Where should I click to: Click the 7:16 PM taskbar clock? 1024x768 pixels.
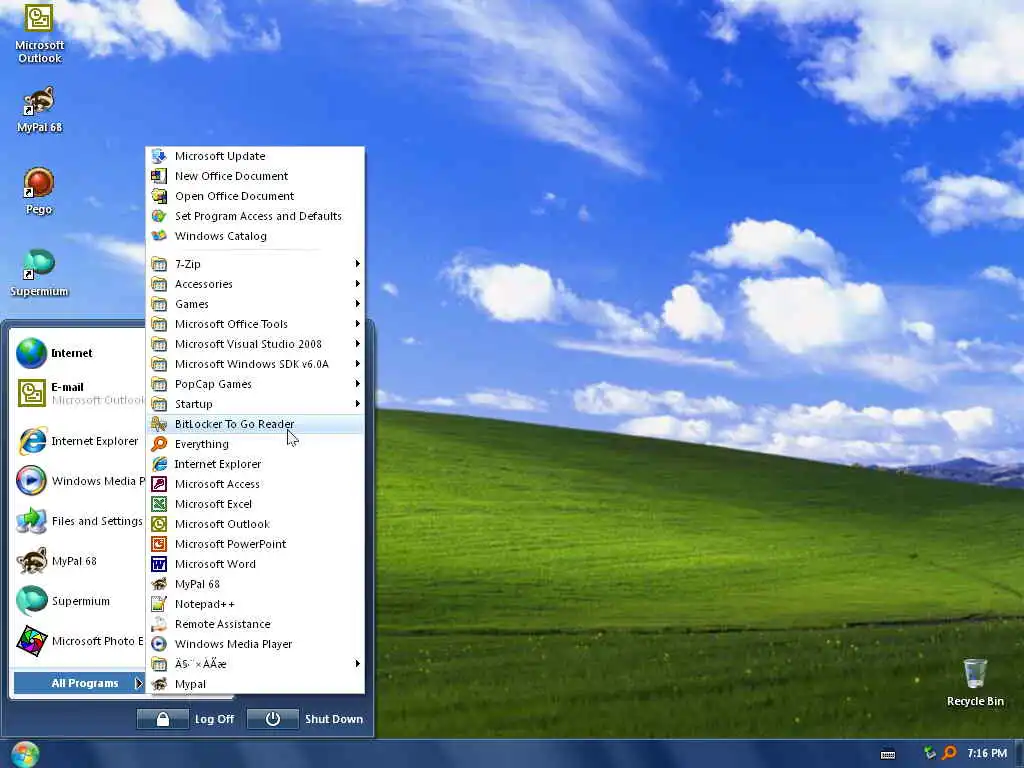(x=987, y=754)
